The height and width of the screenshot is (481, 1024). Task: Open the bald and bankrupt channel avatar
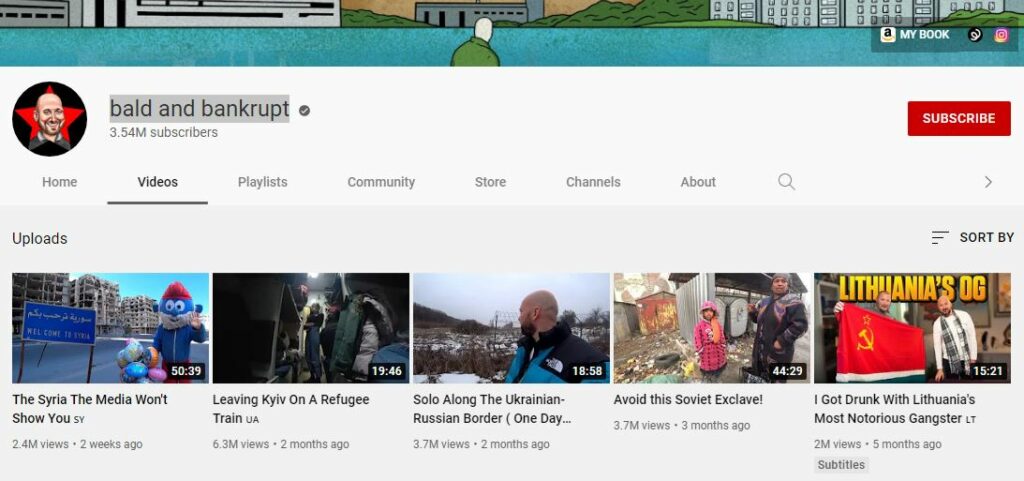coord(50,119)
